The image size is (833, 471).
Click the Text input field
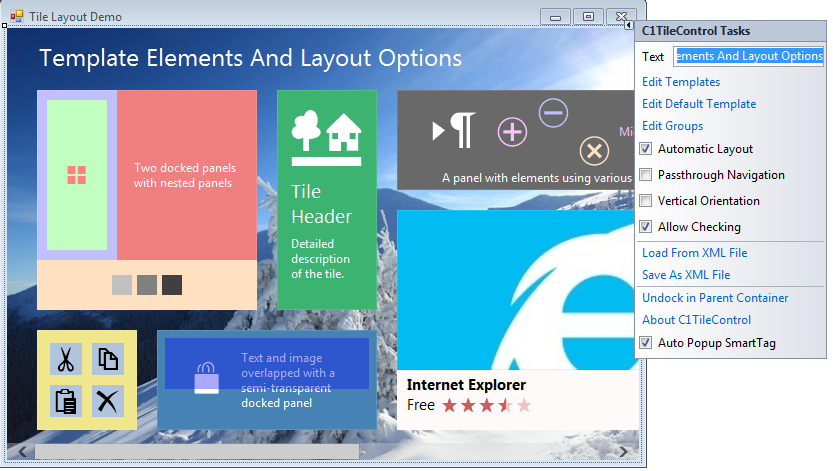coord(749,56)
